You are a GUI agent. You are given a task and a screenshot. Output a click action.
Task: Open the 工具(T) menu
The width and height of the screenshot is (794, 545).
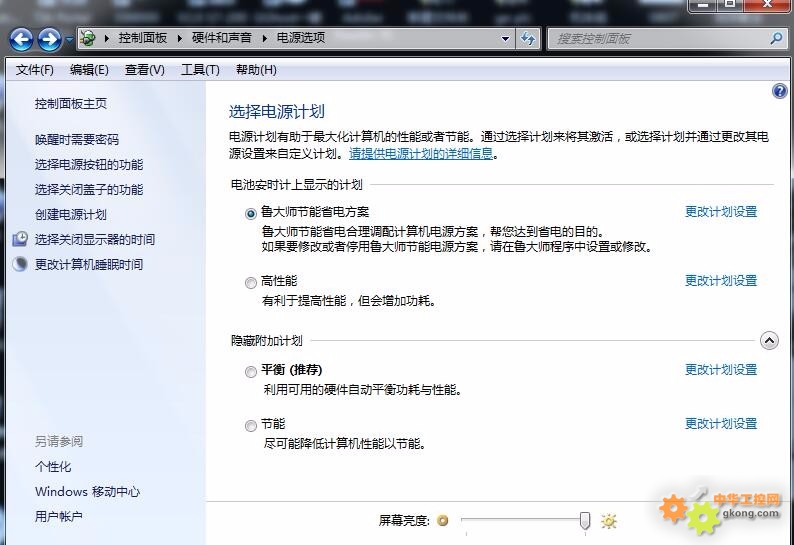pyautogui.click(x=201, y=70)
